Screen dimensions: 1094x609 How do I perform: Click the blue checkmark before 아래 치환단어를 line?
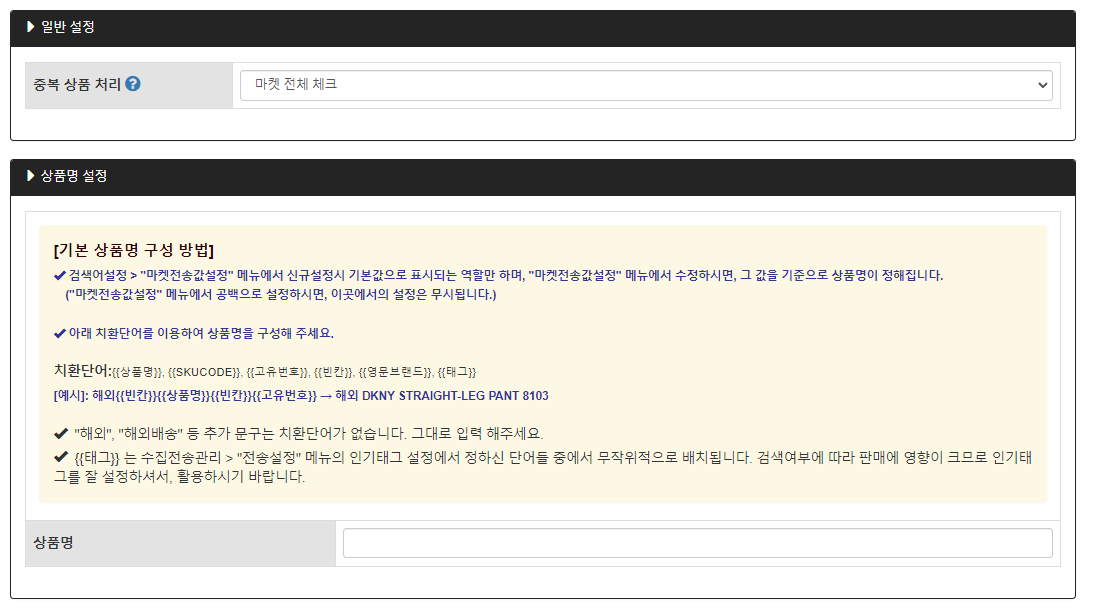[x=60, y=333]
